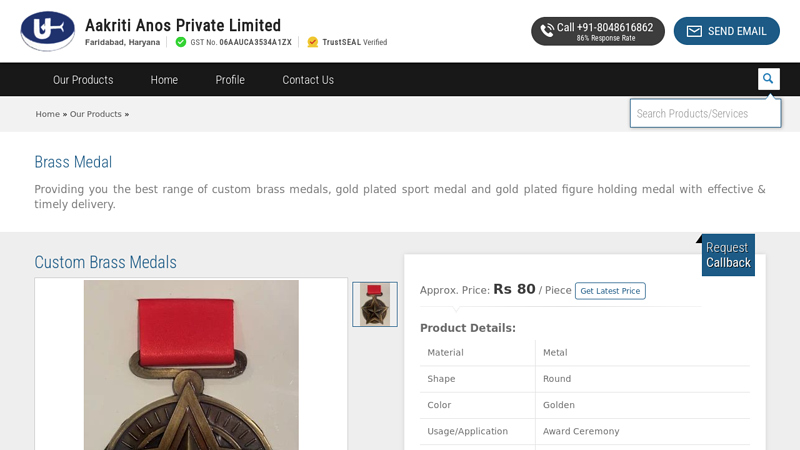Open the Custom Brass Medals heading link
Screen dimensions: 800x450
(105, 262)
